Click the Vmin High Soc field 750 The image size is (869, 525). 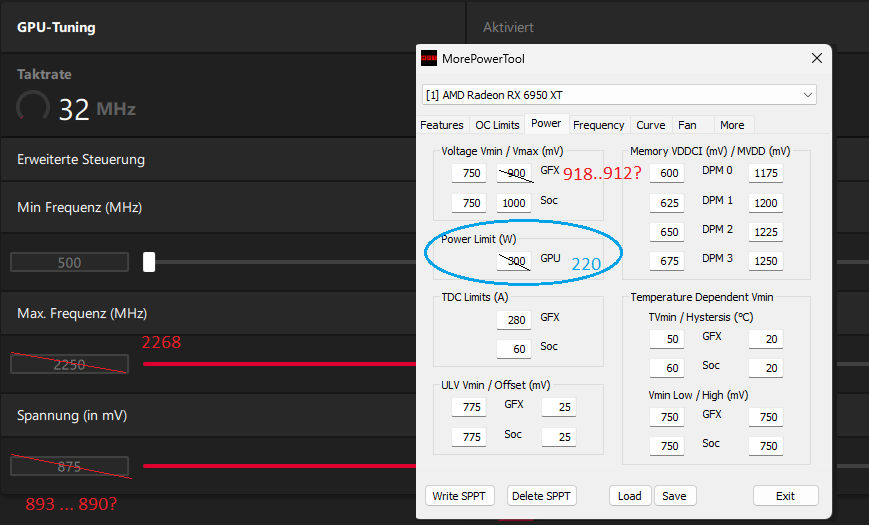tap(766, 446)
